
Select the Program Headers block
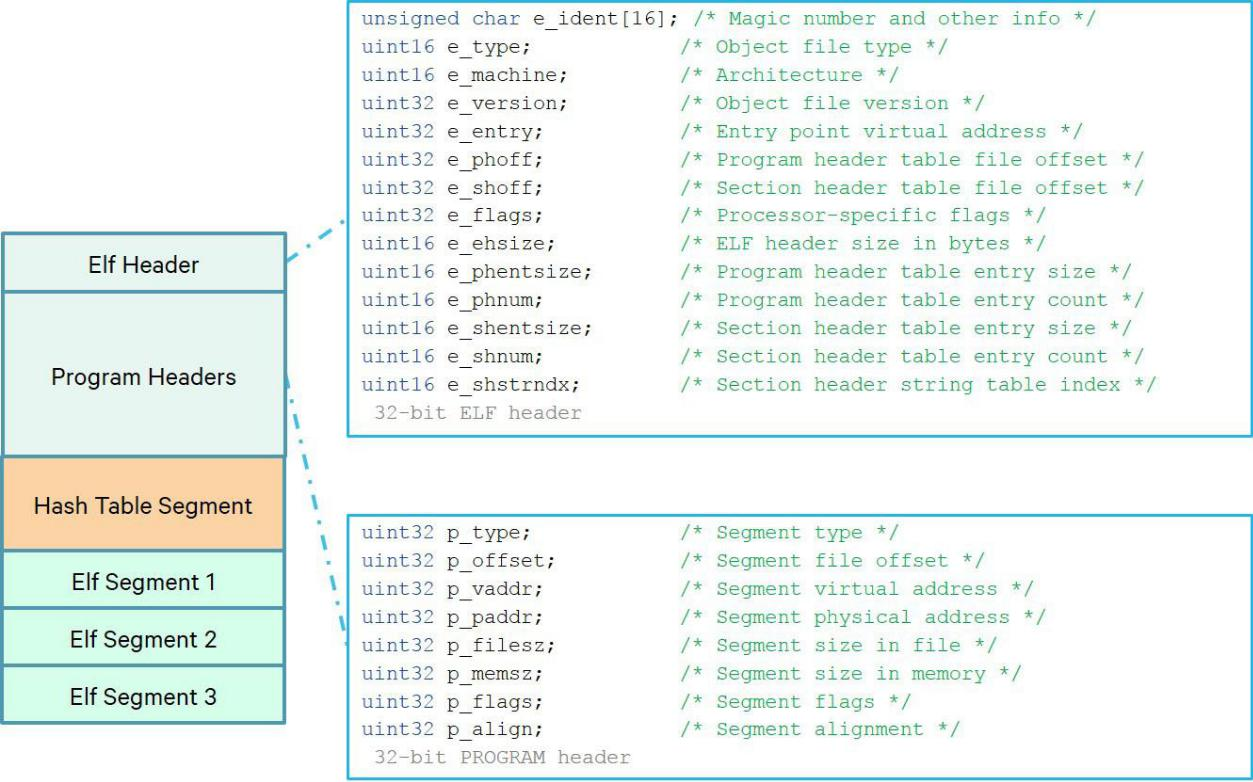pyautogui.click(x=143, y=377)
